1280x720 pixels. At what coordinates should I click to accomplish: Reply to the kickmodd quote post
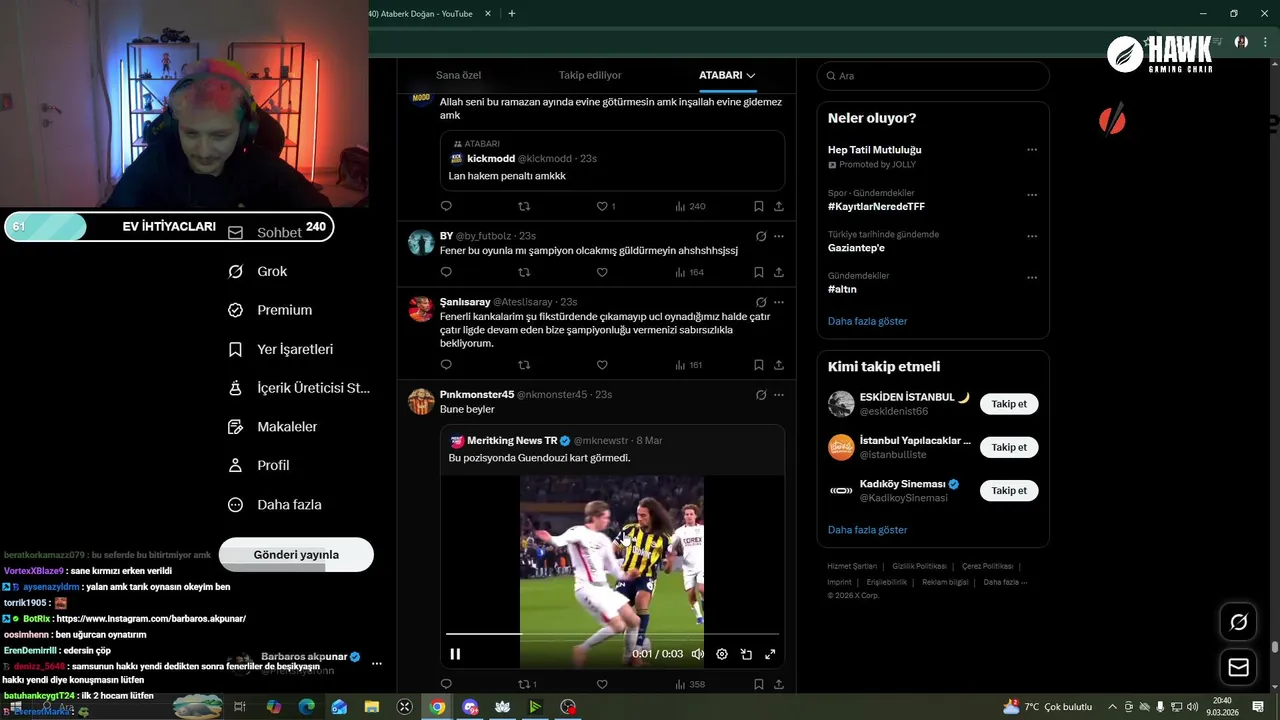(446, 206)
